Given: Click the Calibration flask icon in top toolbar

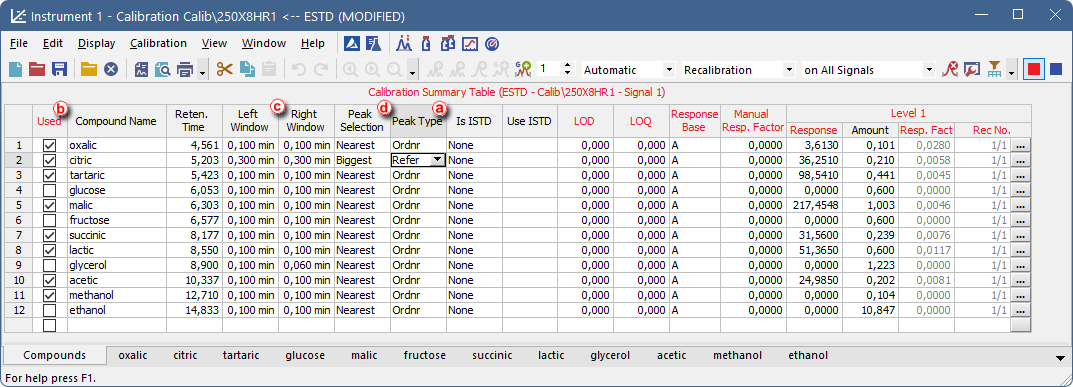Looking at the screenshot, I should 373,43.
